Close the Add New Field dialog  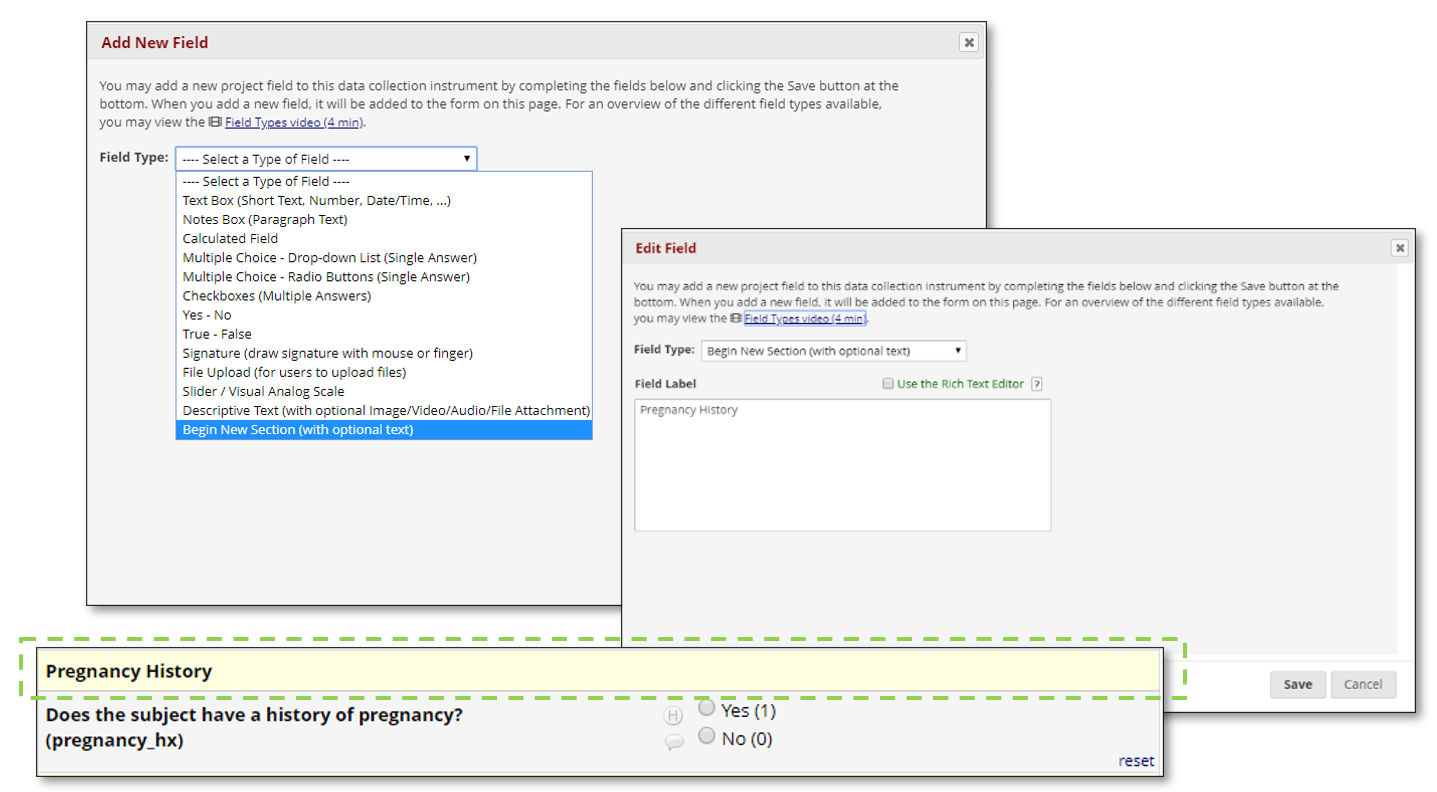(x=968, y=42)
